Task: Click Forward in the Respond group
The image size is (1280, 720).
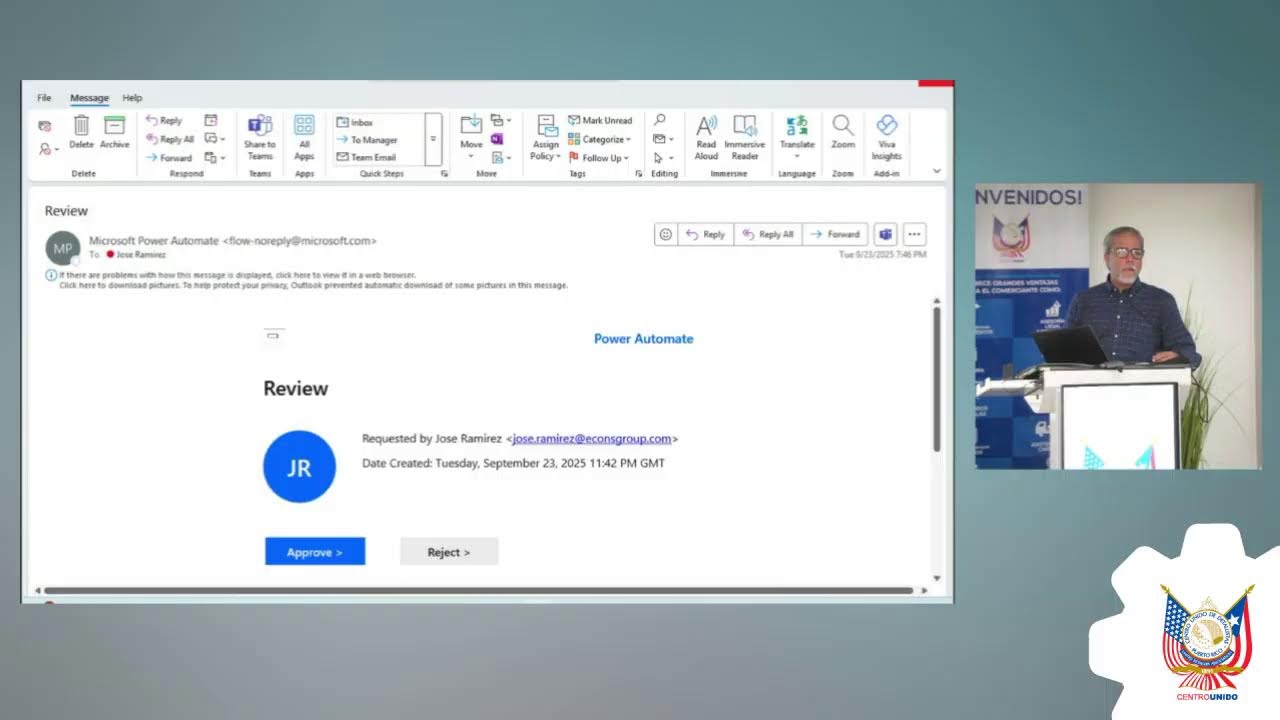Action: 168,157
